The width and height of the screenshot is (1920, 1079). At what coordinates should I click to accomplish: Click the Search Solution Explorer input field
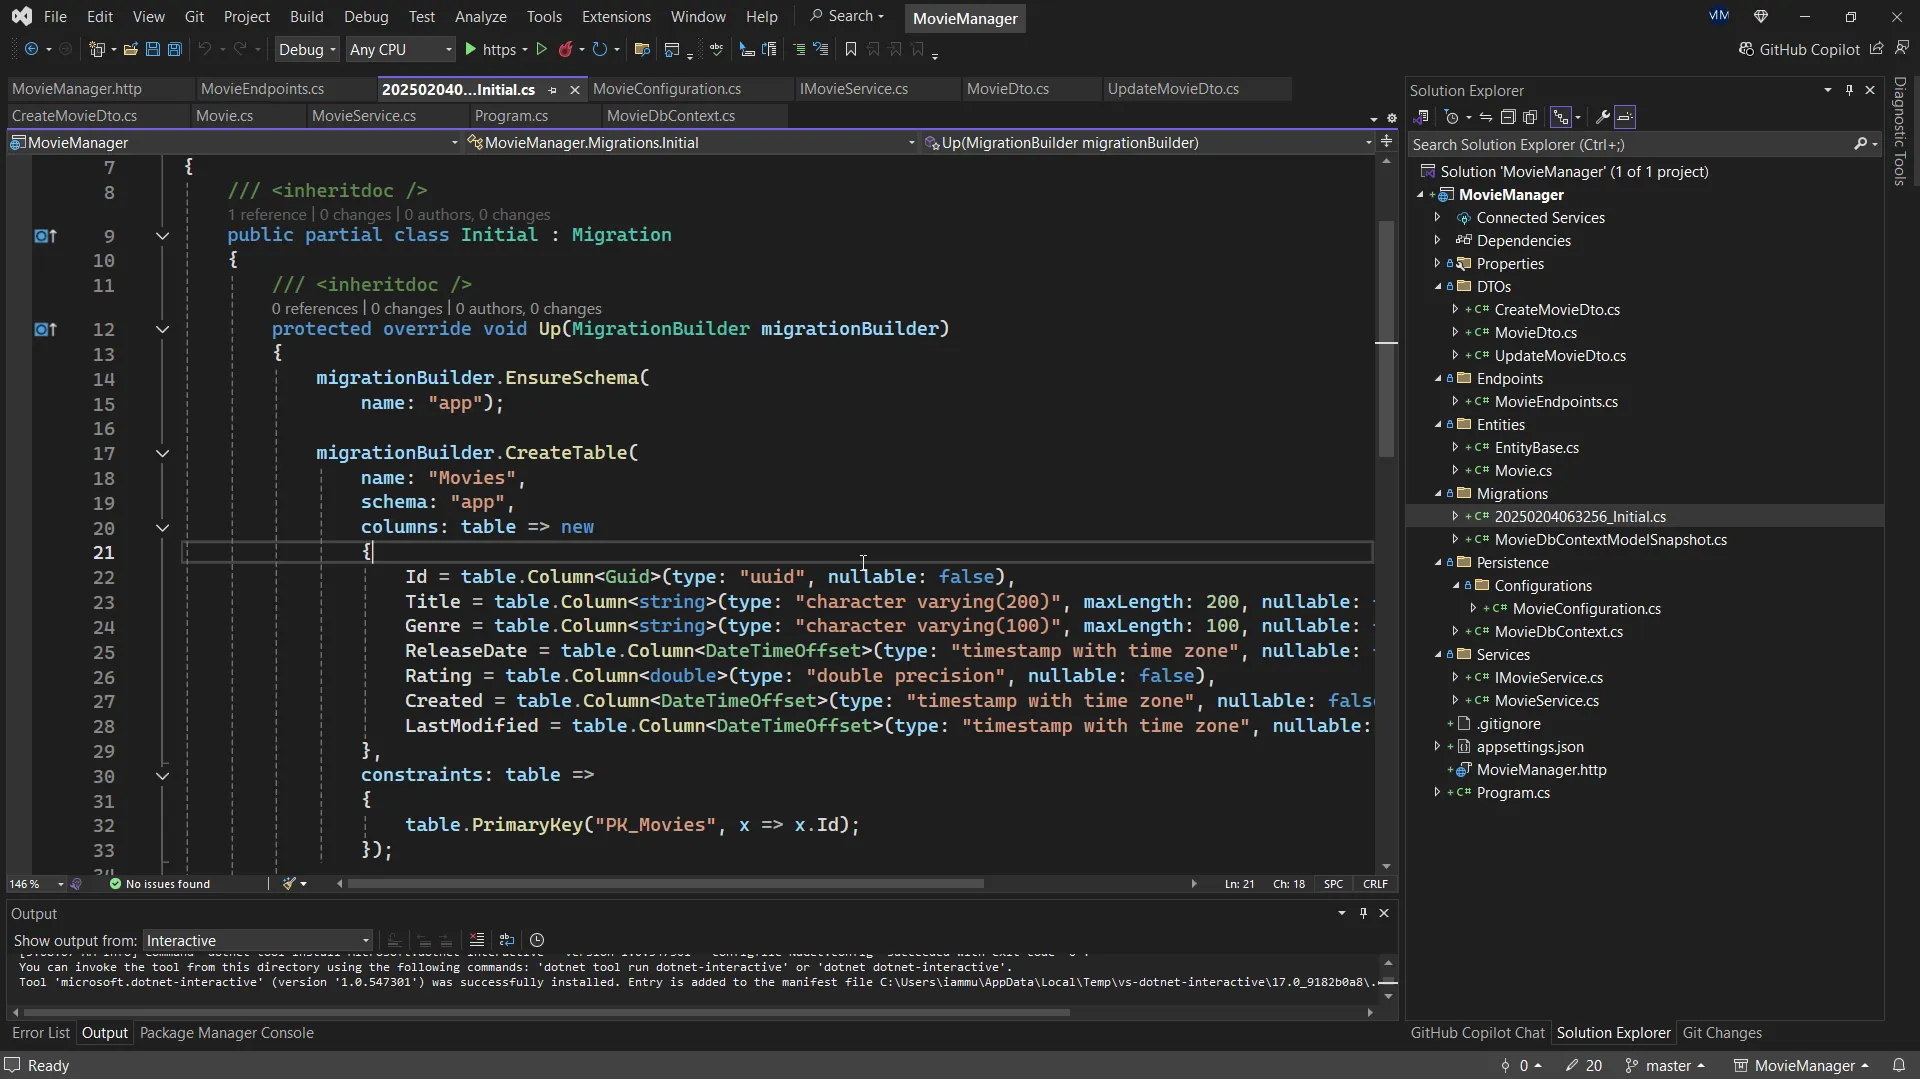click(1630, 145)
